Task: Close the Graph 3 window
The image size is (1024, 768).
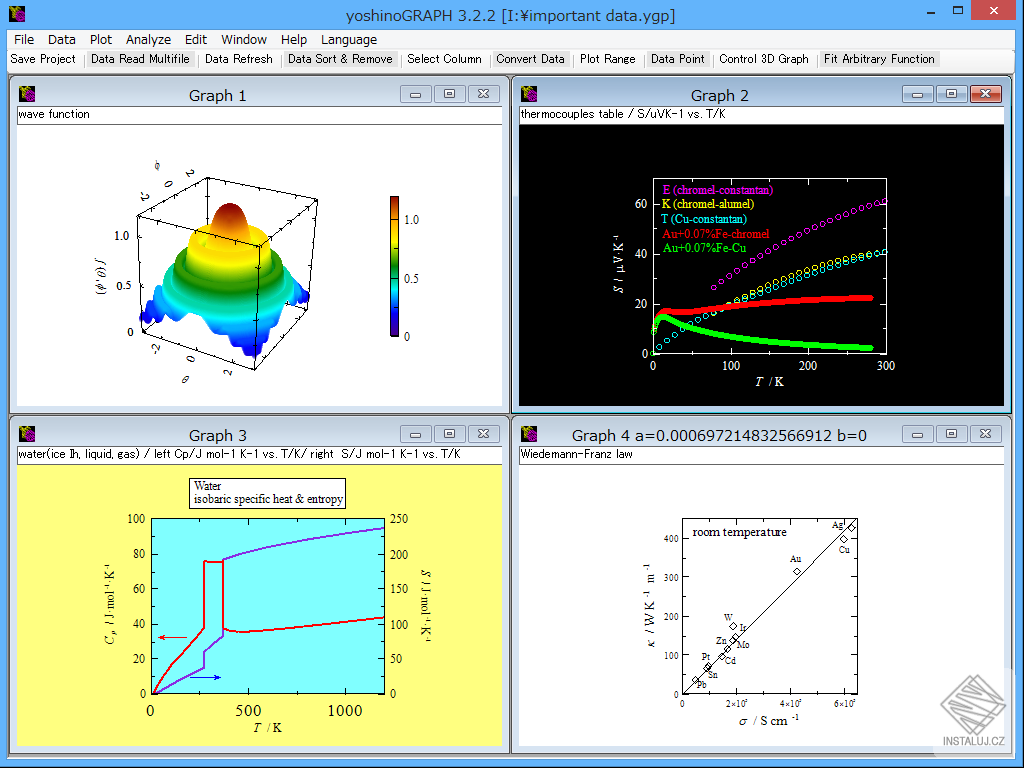Action: tap(483, 434)
